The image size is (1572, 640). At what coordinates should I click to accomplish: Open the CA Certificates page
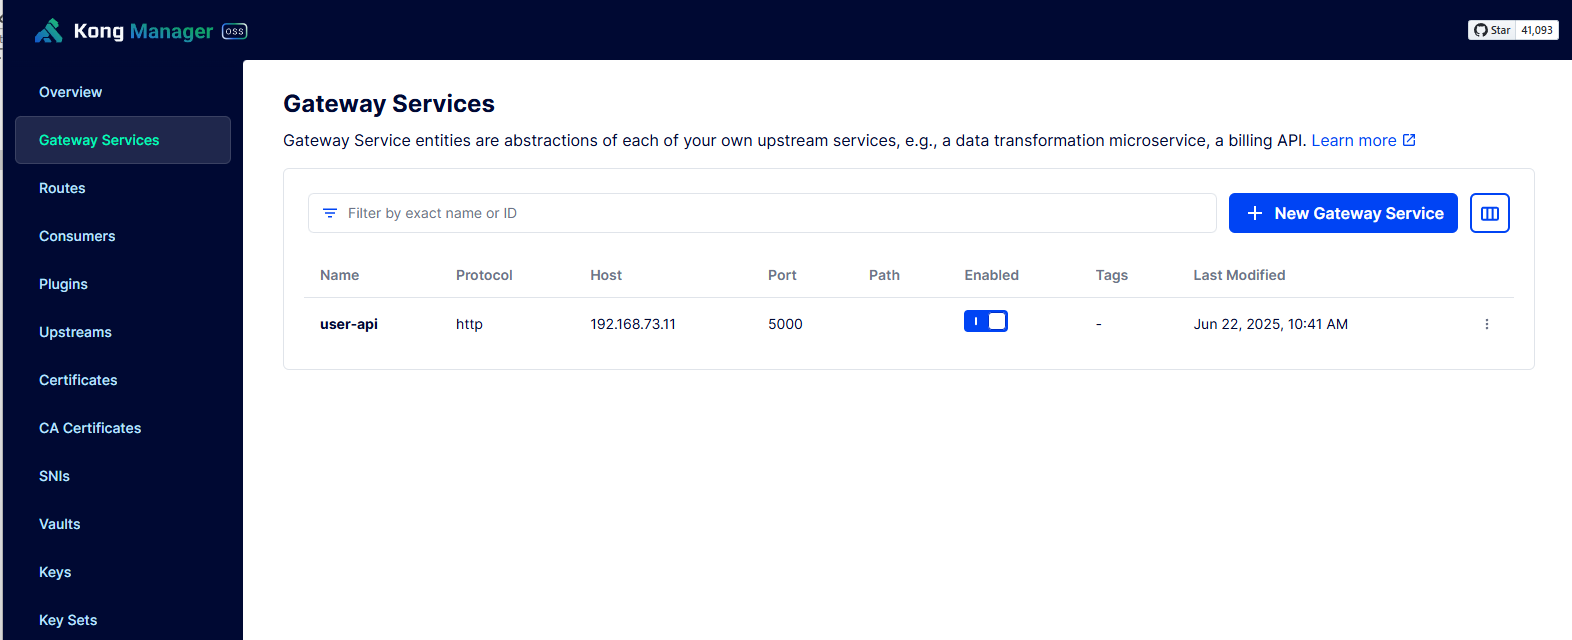[90, 428]
